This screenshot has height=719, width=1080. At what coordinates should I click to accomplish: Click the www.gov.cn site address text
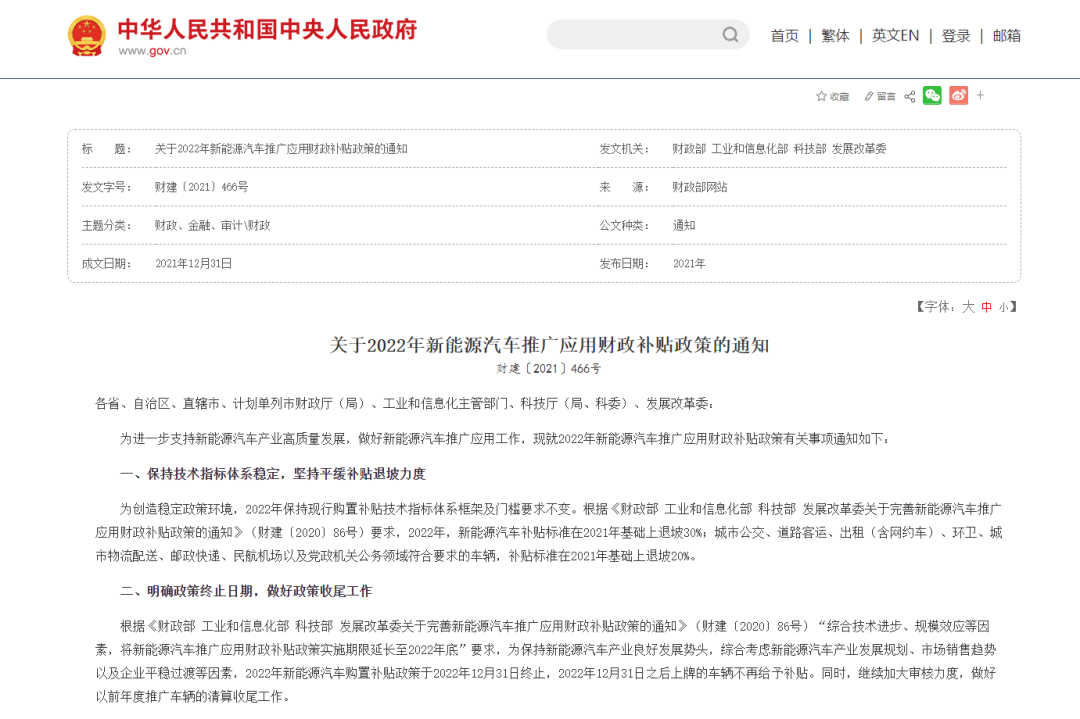(x=152, y=51)
